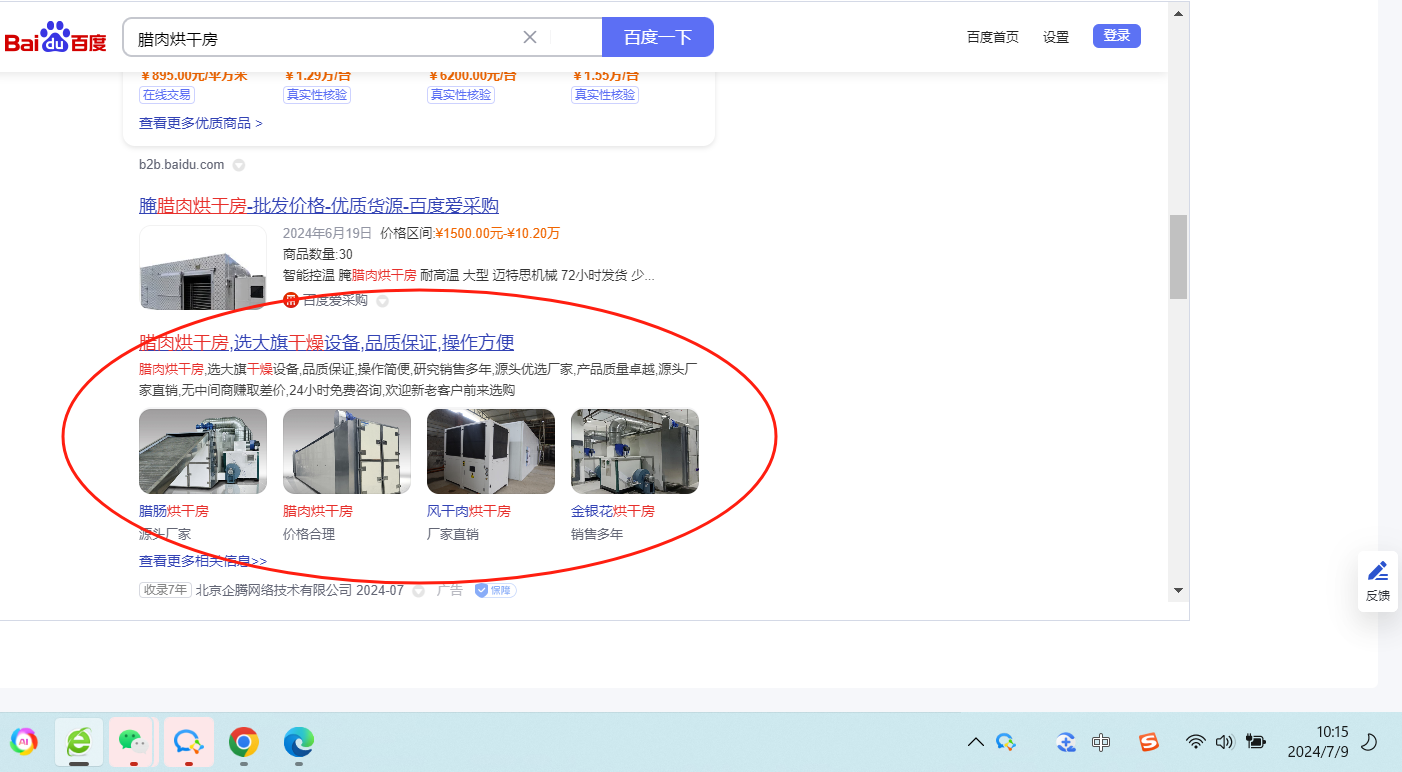The image size is (1402, 772).
Task: Click the red 百度爱采购 source icon
Action: 291,300
